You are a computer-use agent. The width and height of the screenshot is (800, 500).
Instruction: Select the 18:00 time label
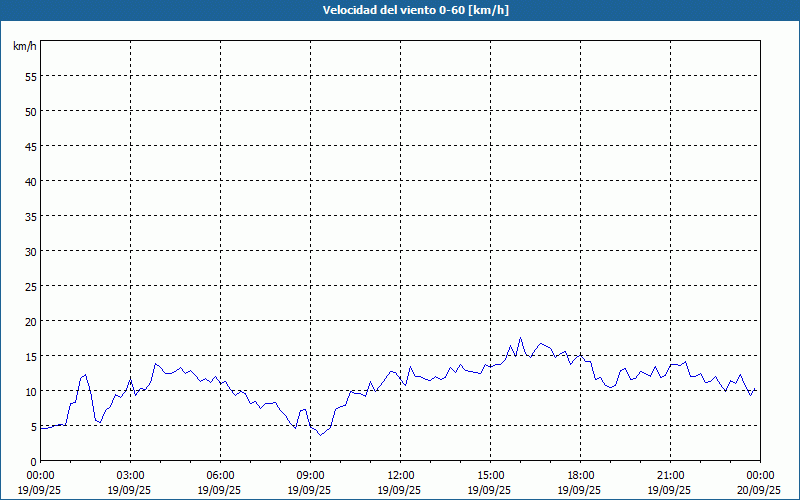580,475
